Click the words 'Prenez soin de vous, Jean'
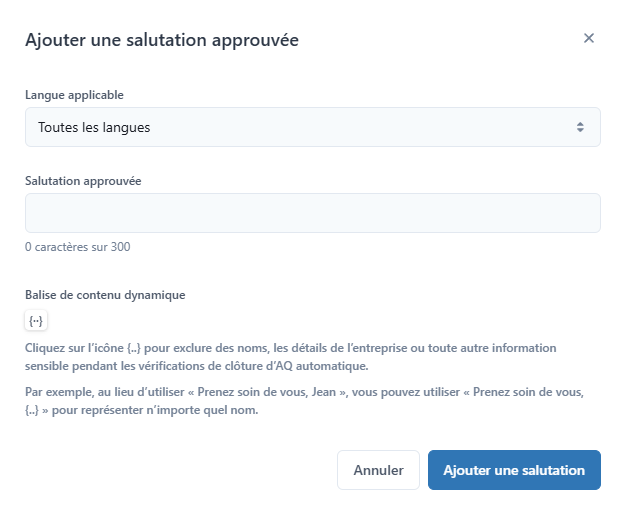The width and height of the screenshot is (628, 509). [x=267, y=392]
